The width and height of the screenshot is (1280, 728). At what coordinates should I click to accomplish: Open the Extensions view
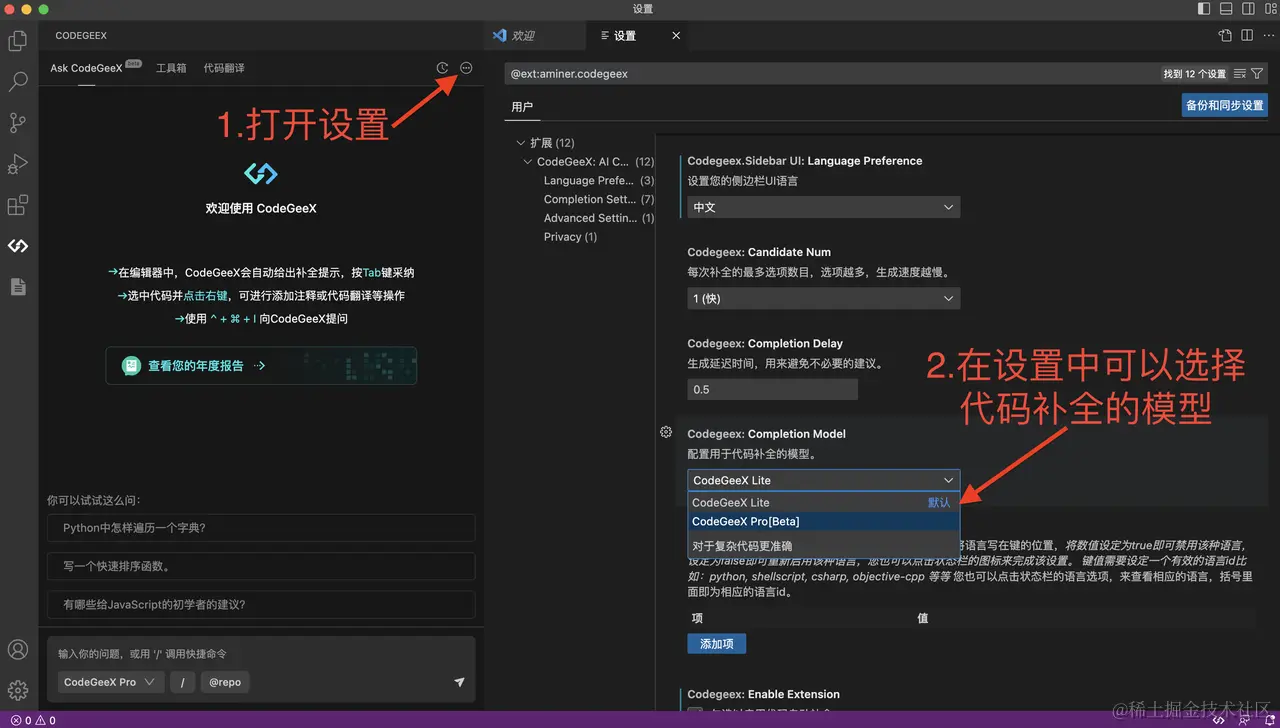point(18,205)
